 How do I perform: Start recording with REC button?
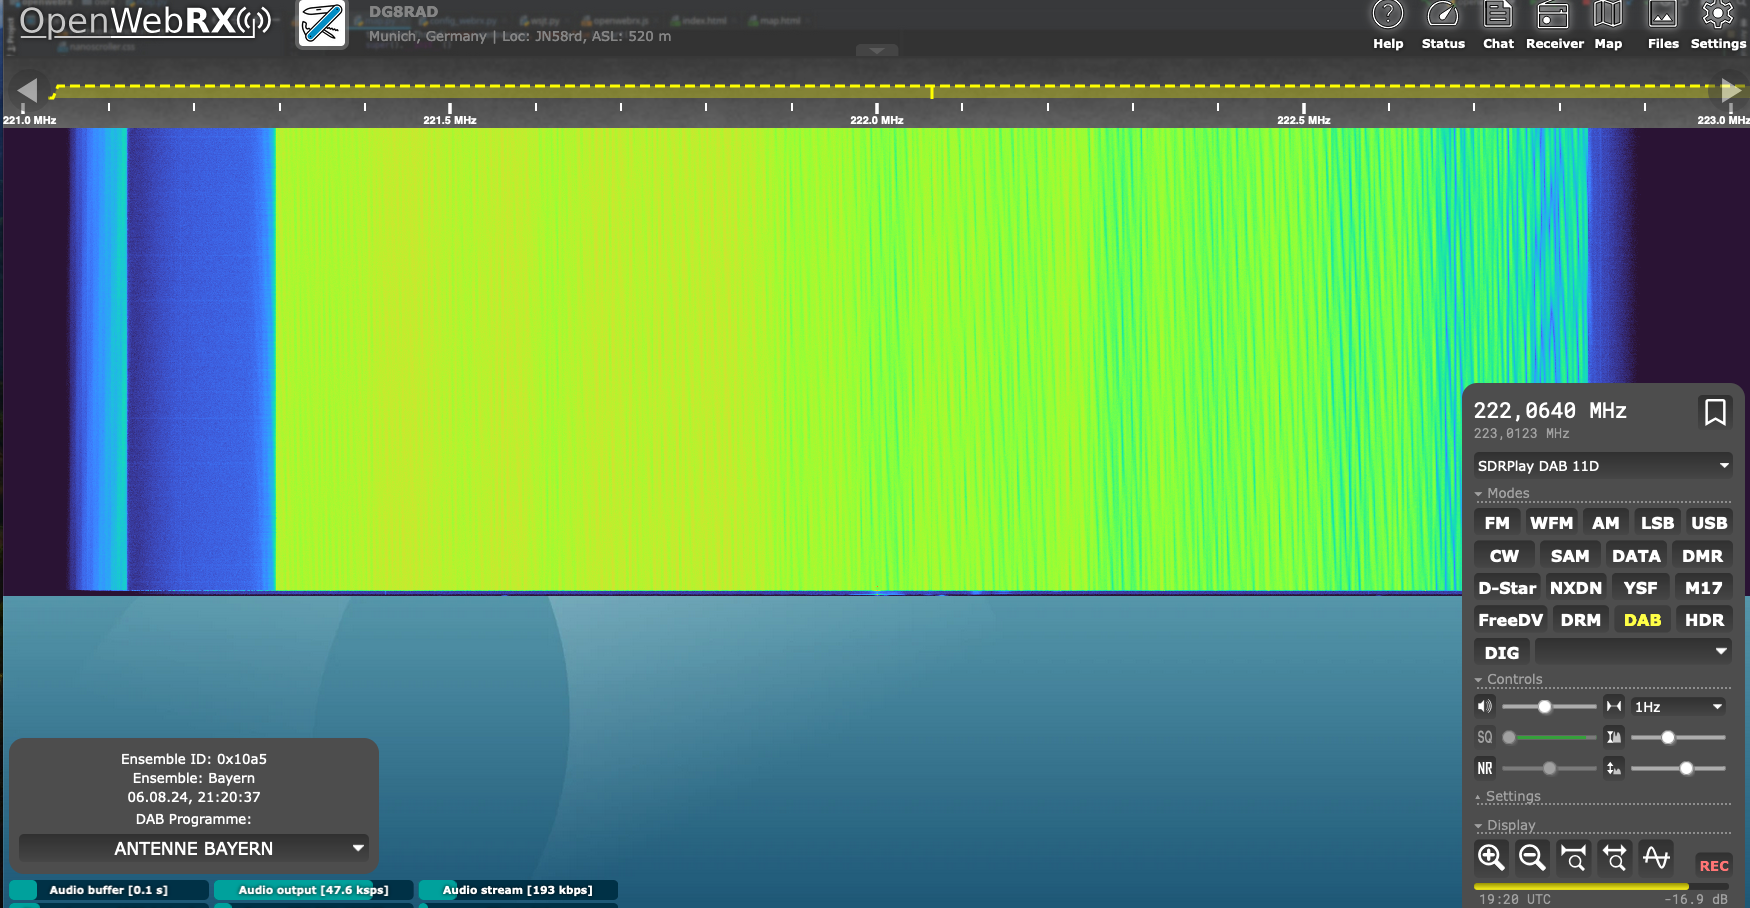(1713, 865)
